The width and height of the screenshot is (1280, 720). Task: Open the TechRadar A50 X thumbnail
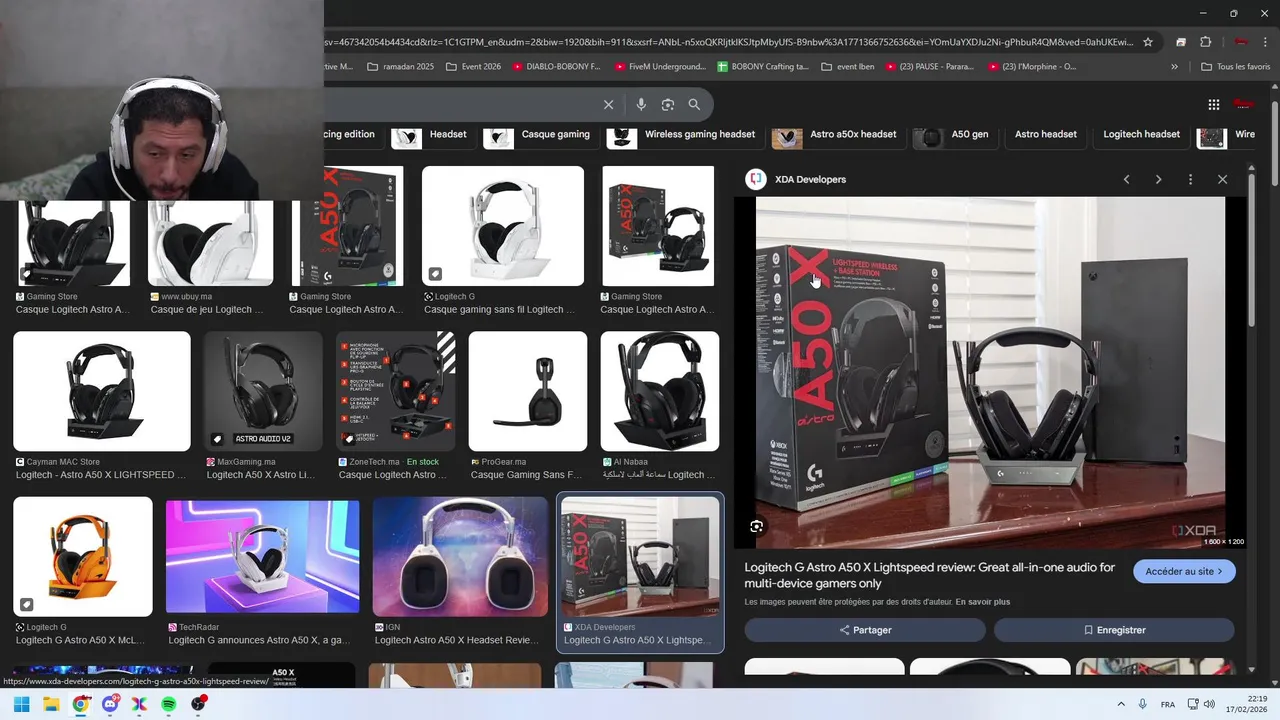(x=262, y=556)
